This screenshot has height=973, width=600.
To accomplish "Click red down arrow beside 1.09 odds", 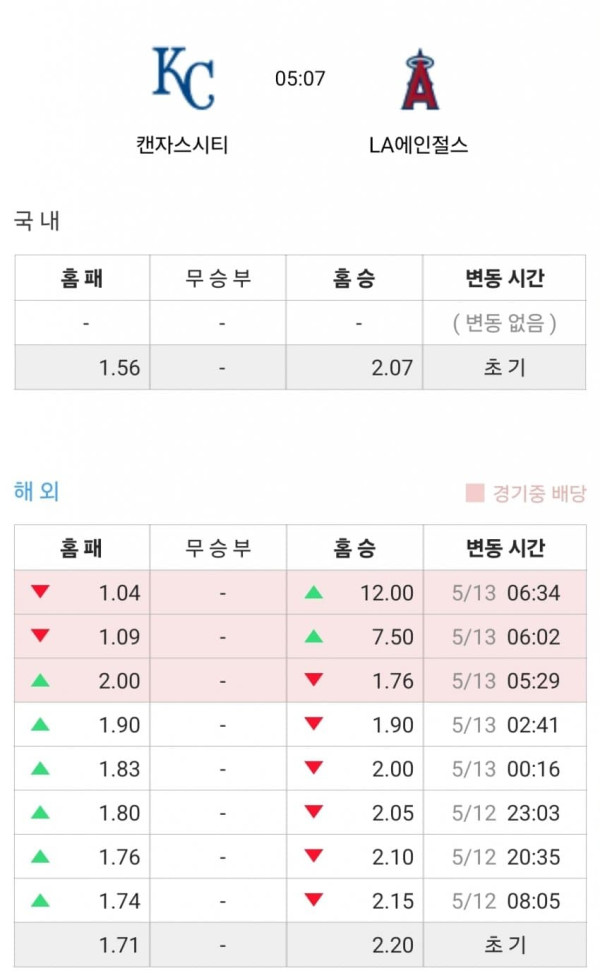I will tap(40, 635).
